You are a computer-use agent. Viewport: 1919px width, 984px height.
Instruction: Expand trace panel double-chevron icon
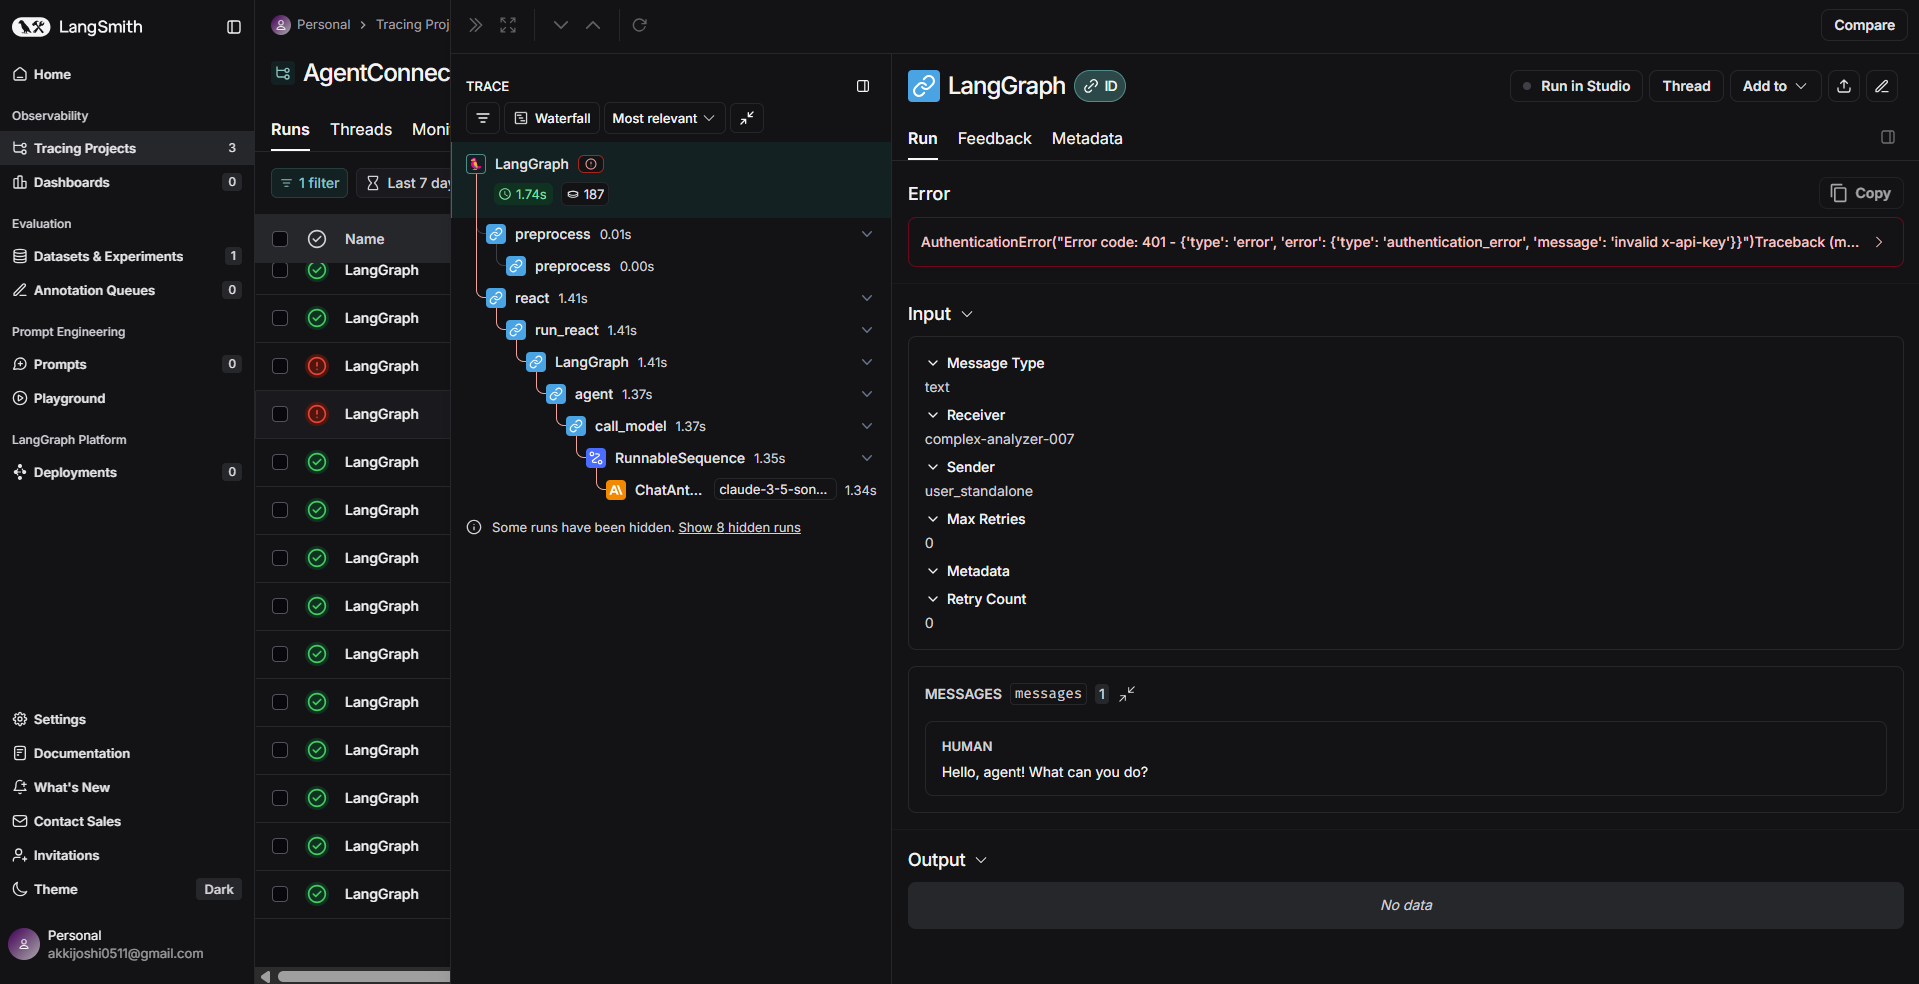click(476, 25)
